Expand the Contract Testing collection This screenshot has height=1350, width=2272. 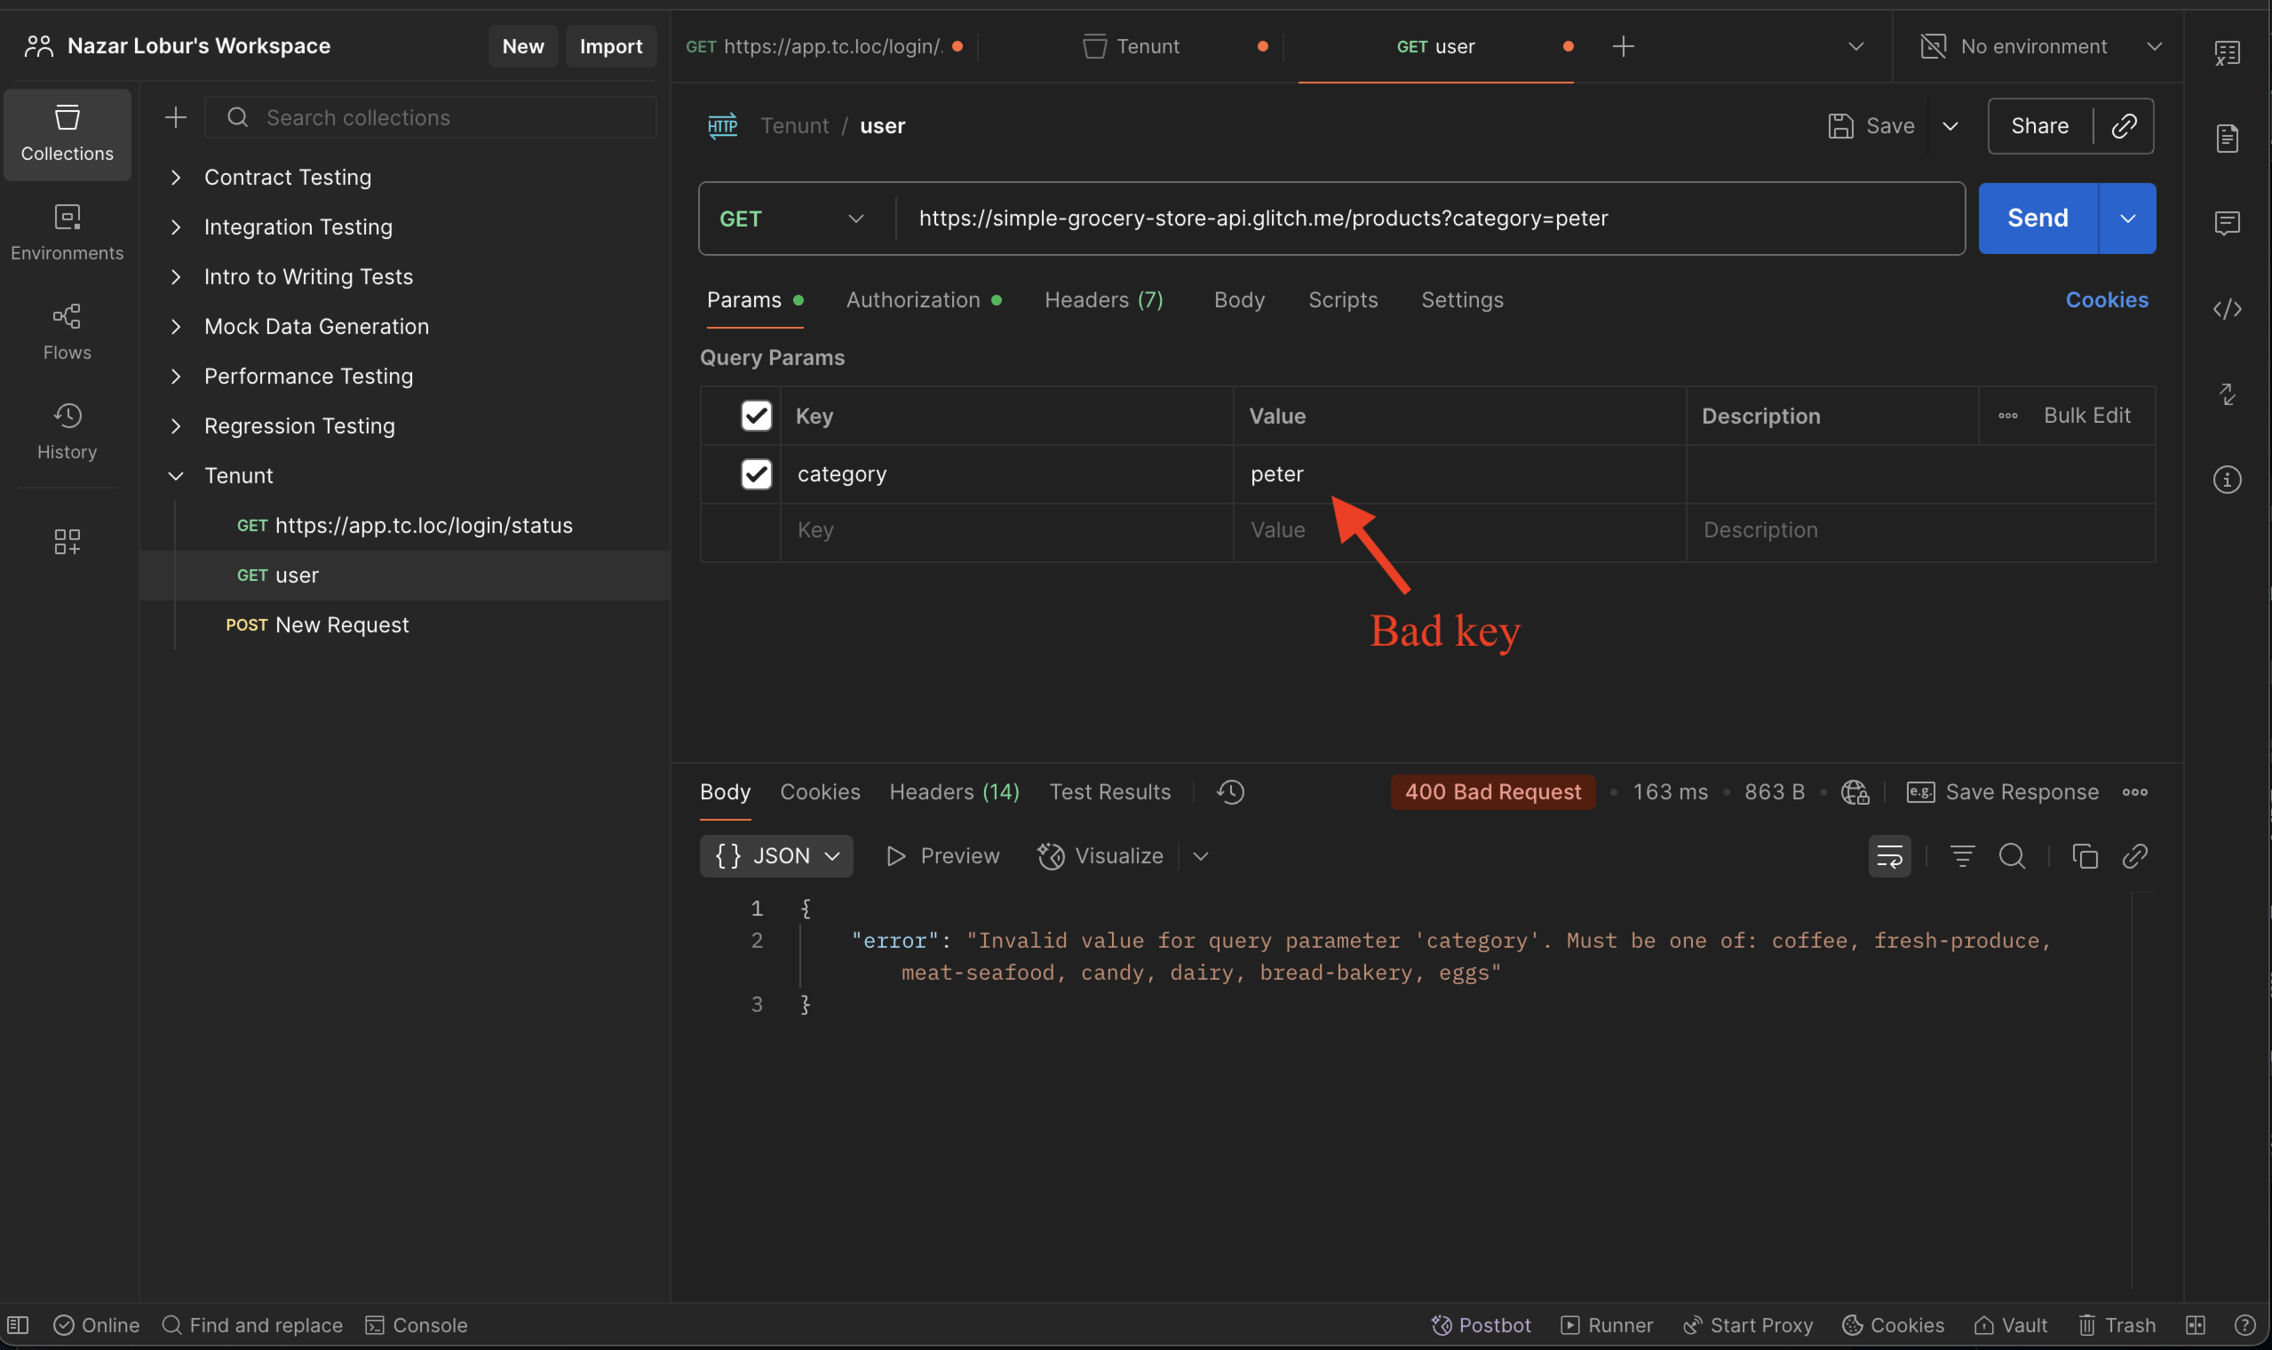[x=176, y=177]
